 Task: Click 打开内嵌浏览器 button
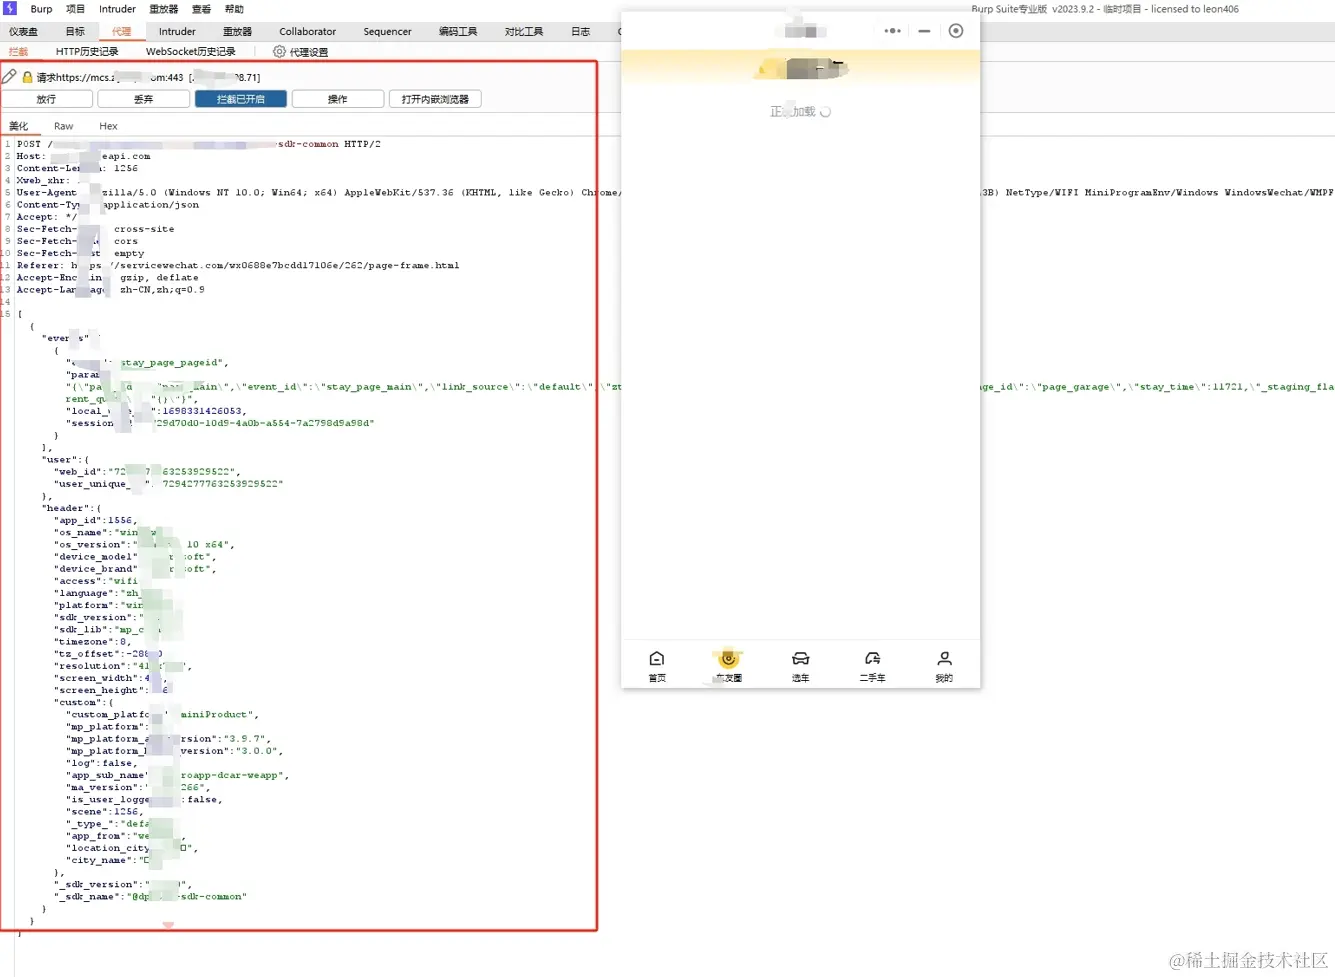pos(435,99)
